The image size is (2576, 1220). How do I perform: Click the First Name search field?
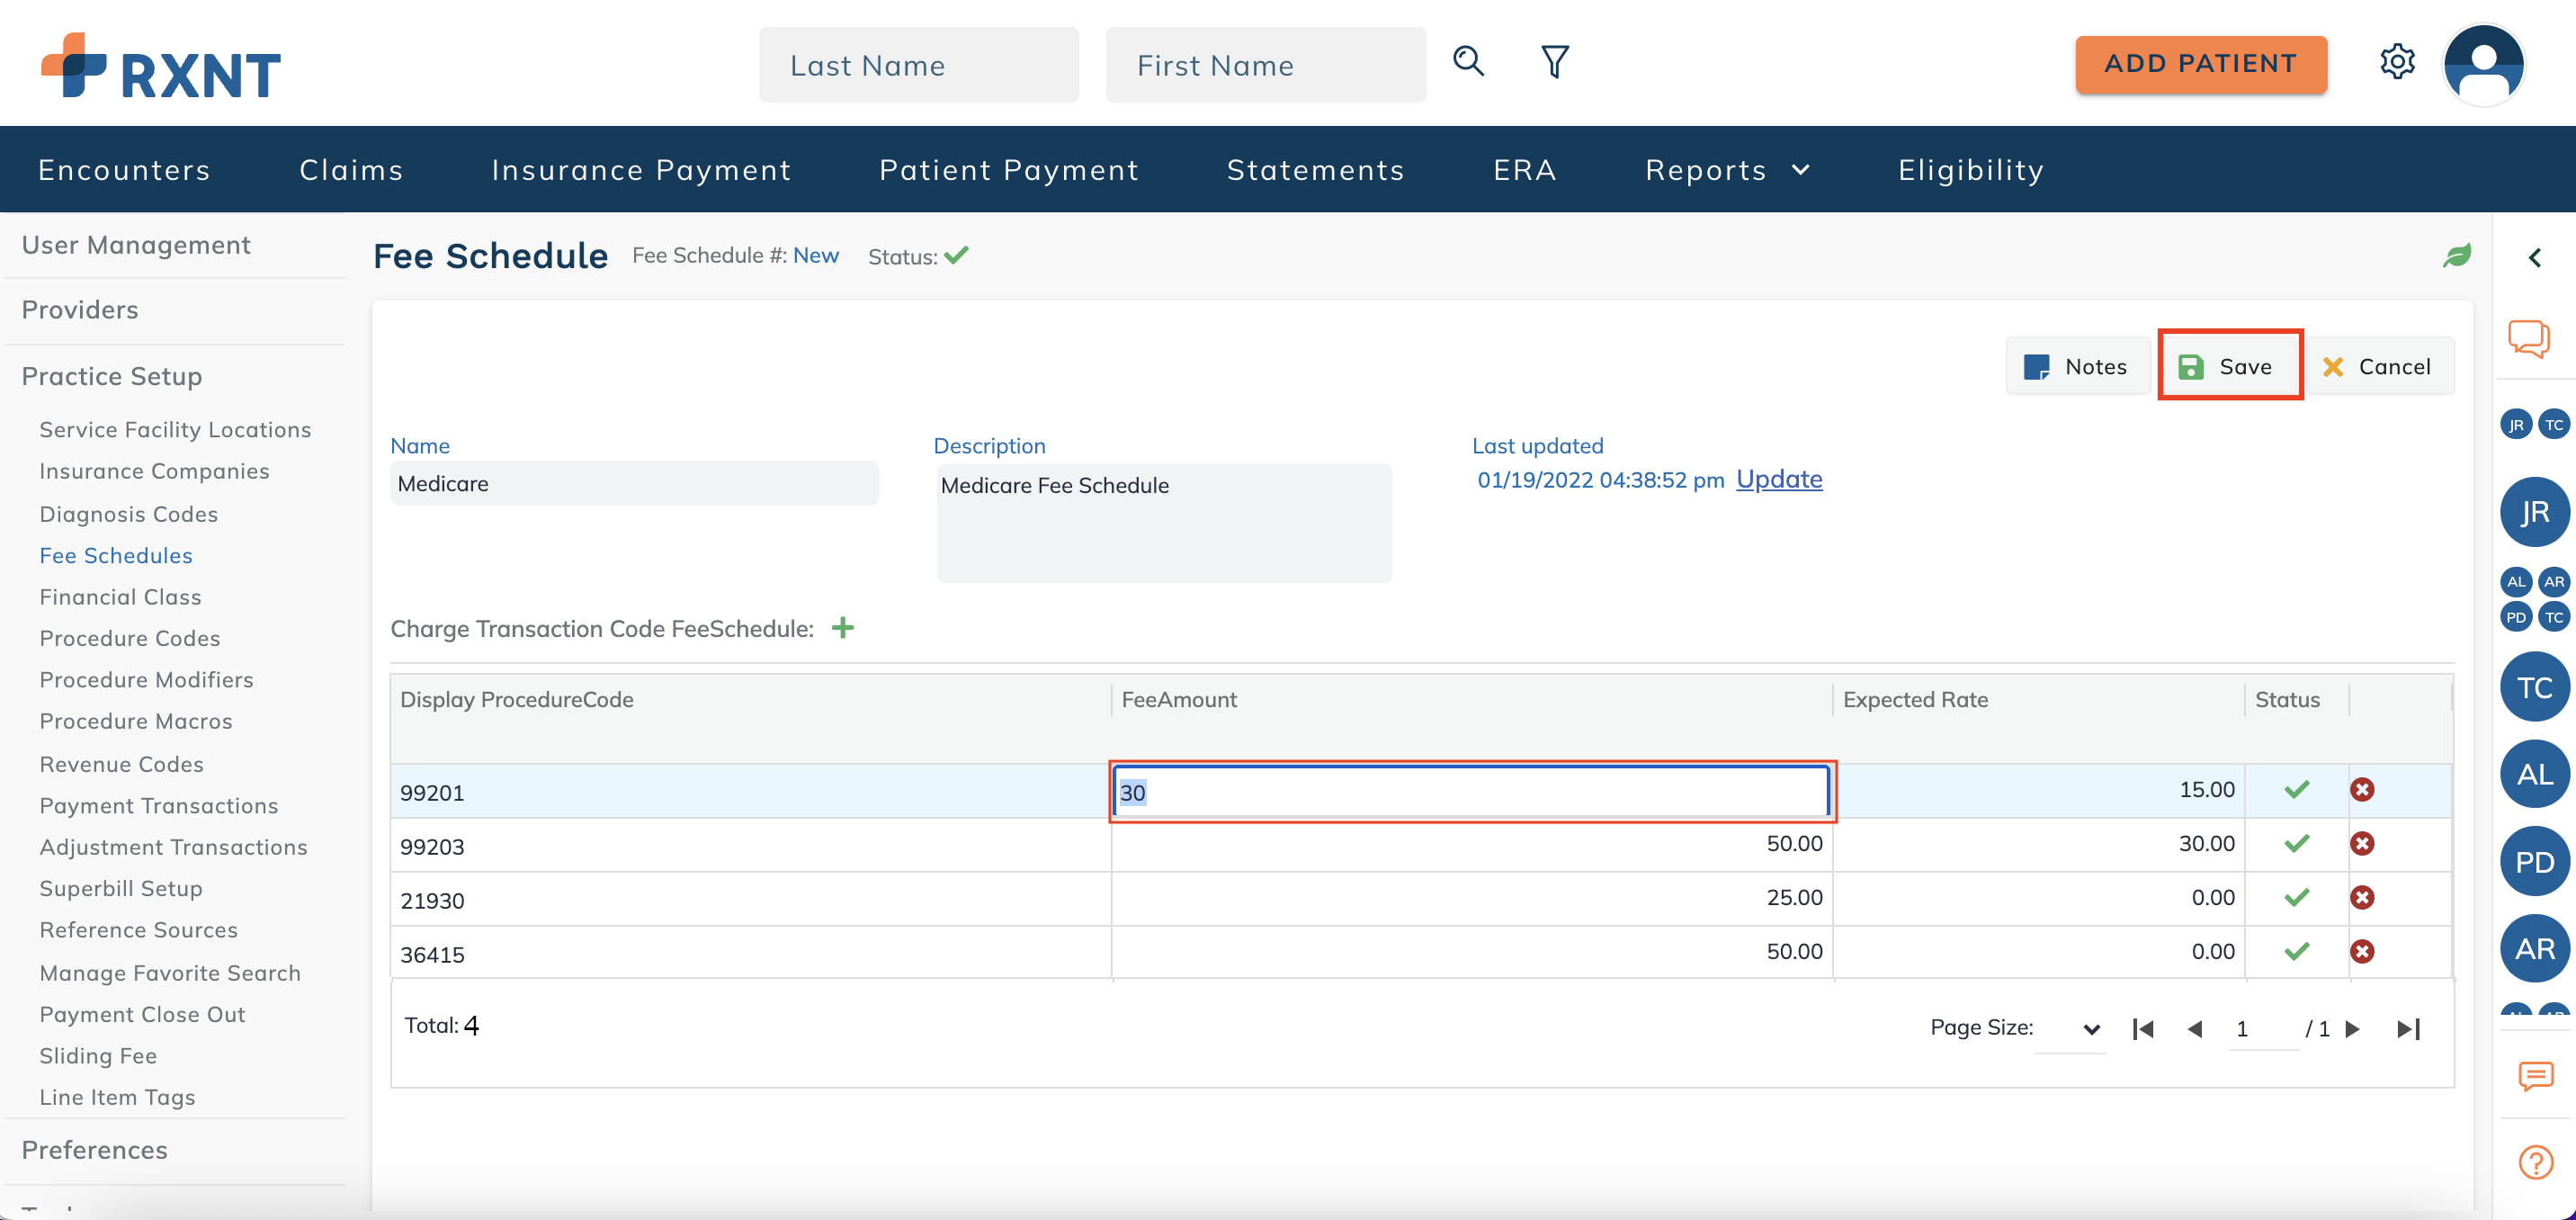pyautogui.click(x=1265, y=65)
